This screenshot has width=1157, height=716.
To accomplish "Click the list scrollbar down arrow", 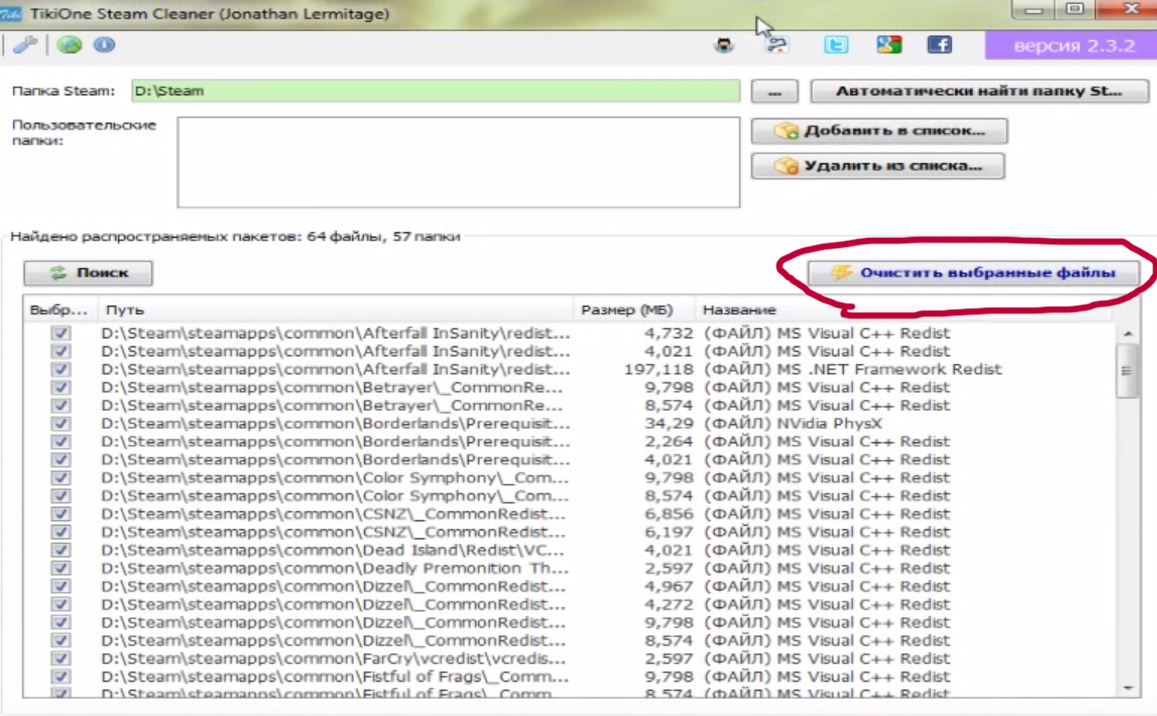I will coord(1127,687).
